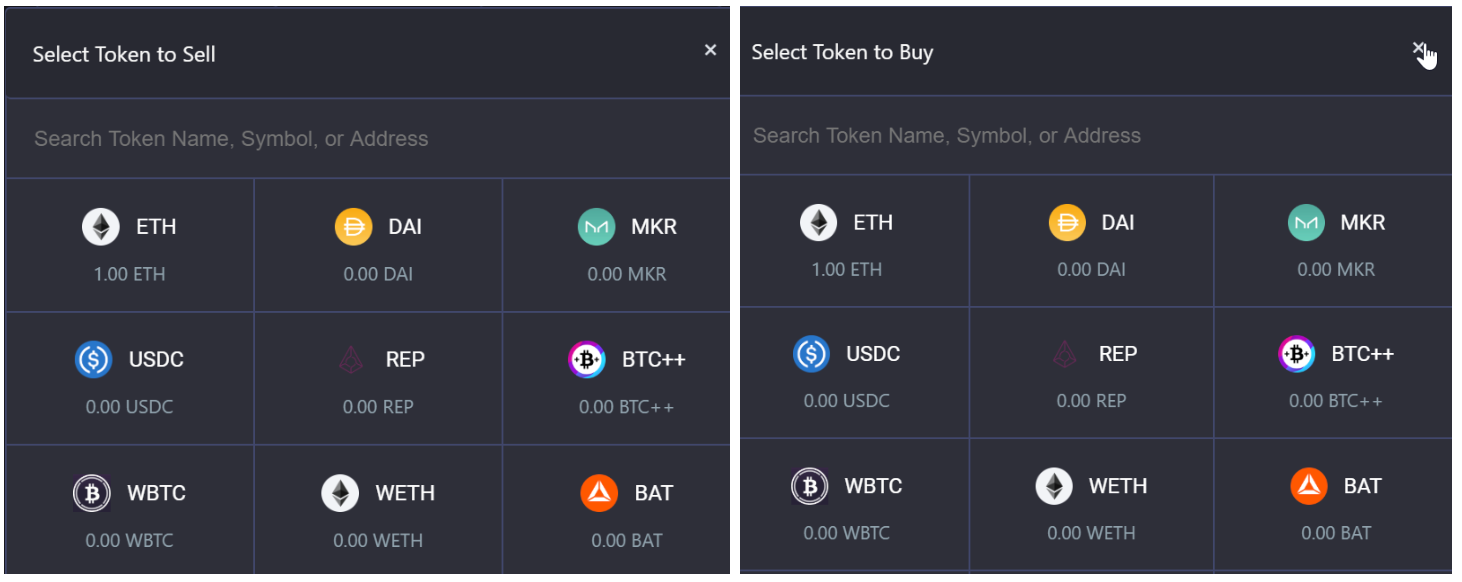
Task: Choose BTC++ icon in the Sell panel
Action: tap(587, 359)
